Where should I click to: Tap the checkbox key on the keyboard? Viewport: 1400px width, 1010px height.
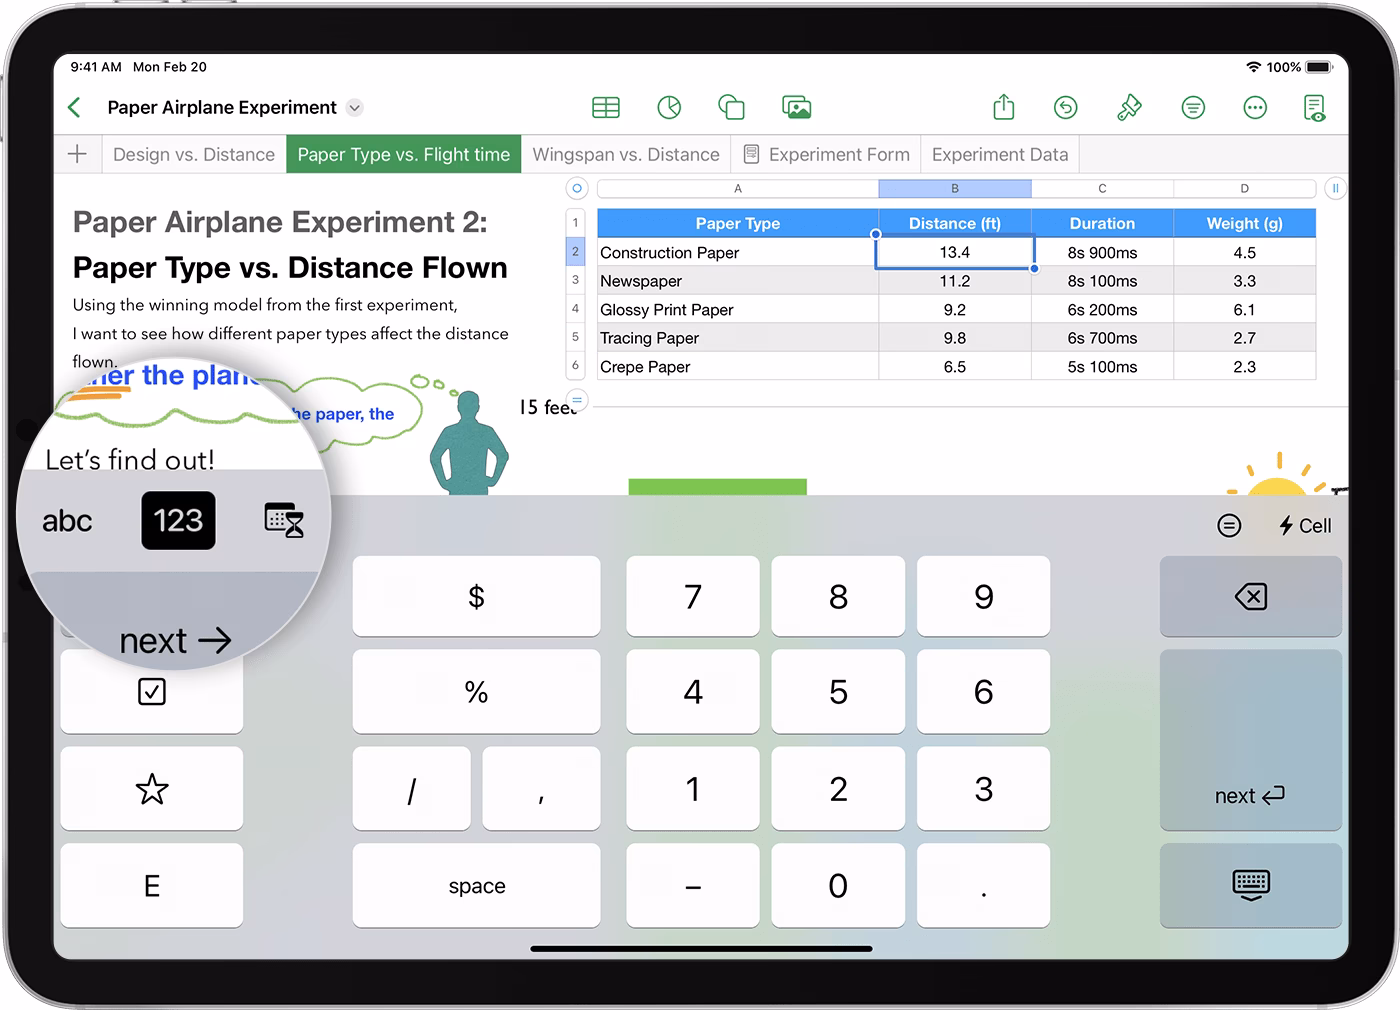click(x=151, y=692)
